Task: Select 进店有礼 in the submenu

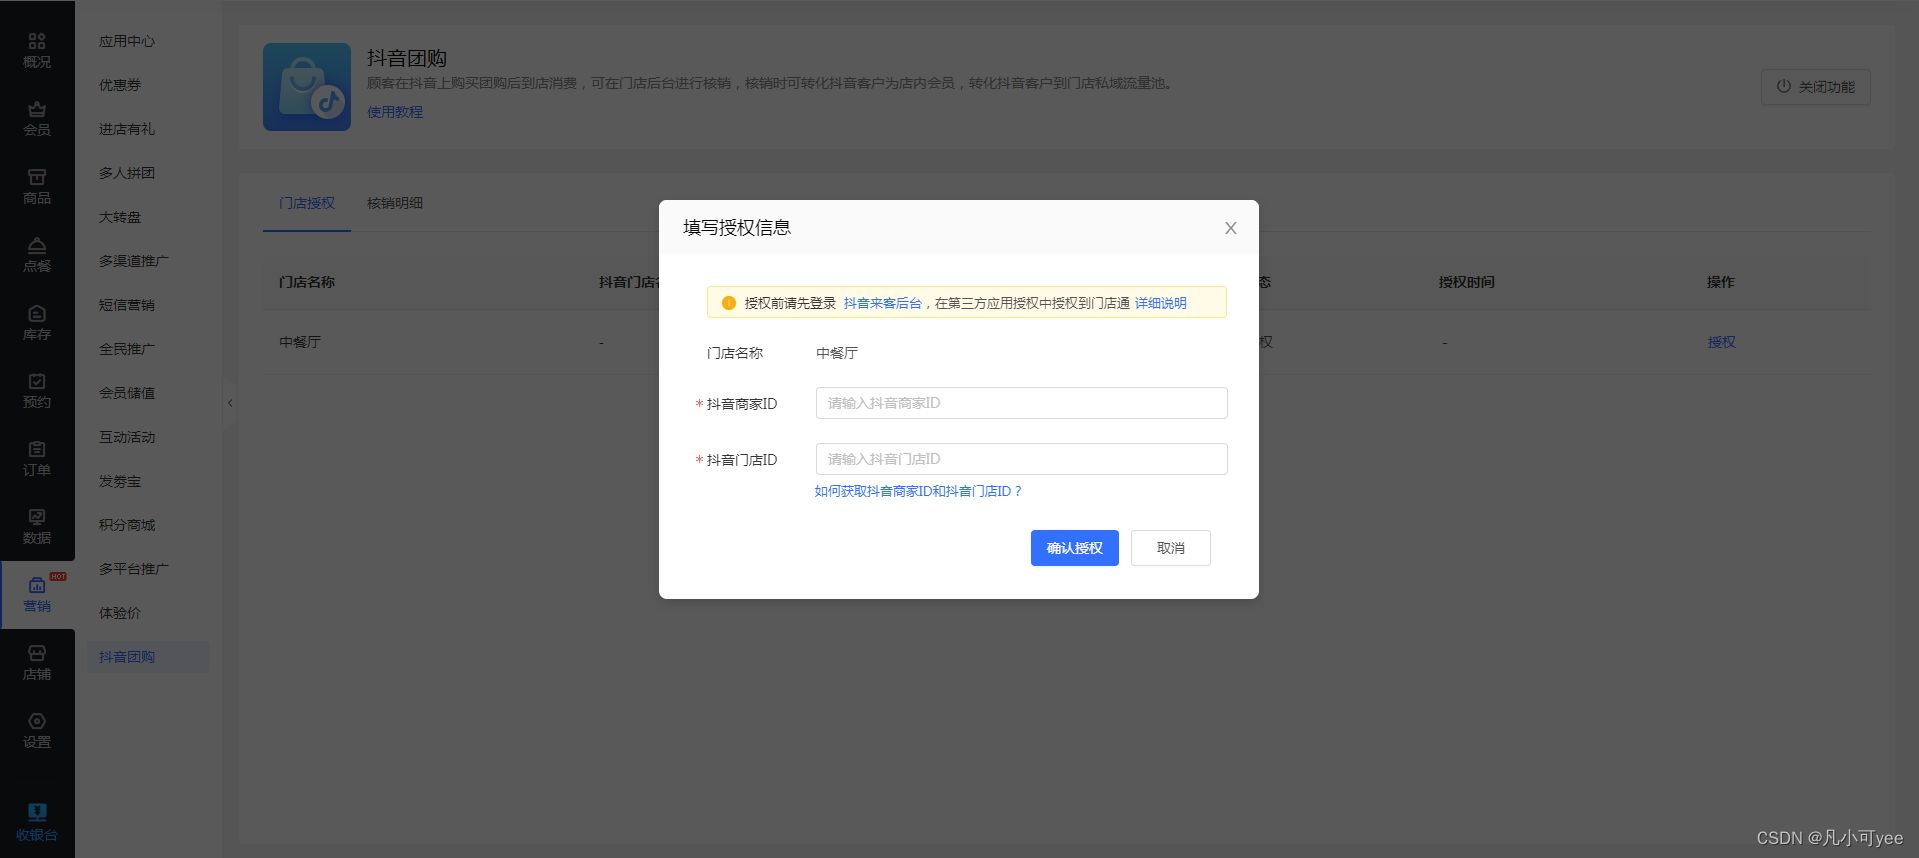Action: pos(127,129)
